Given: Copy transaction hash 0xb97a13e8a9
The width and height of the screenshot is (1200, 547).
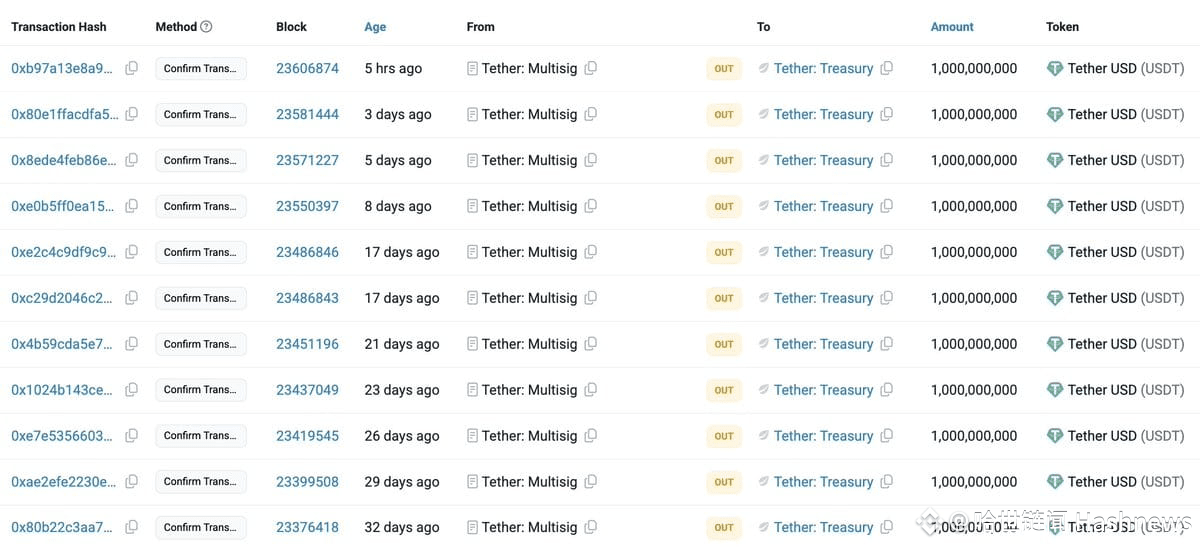Looking at the screenshot, I should pos(132,68).
